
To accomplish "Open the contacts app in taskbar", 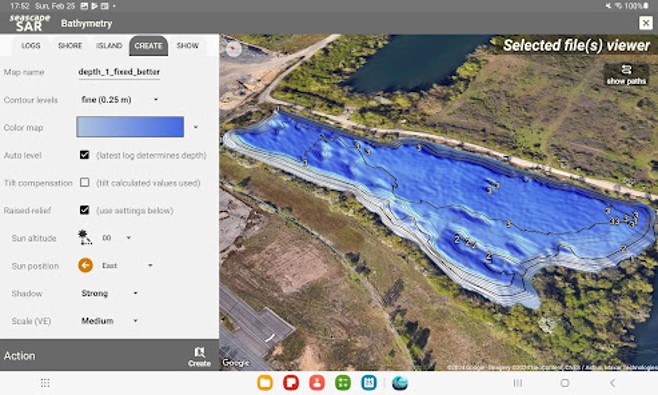I will point(317,383).
